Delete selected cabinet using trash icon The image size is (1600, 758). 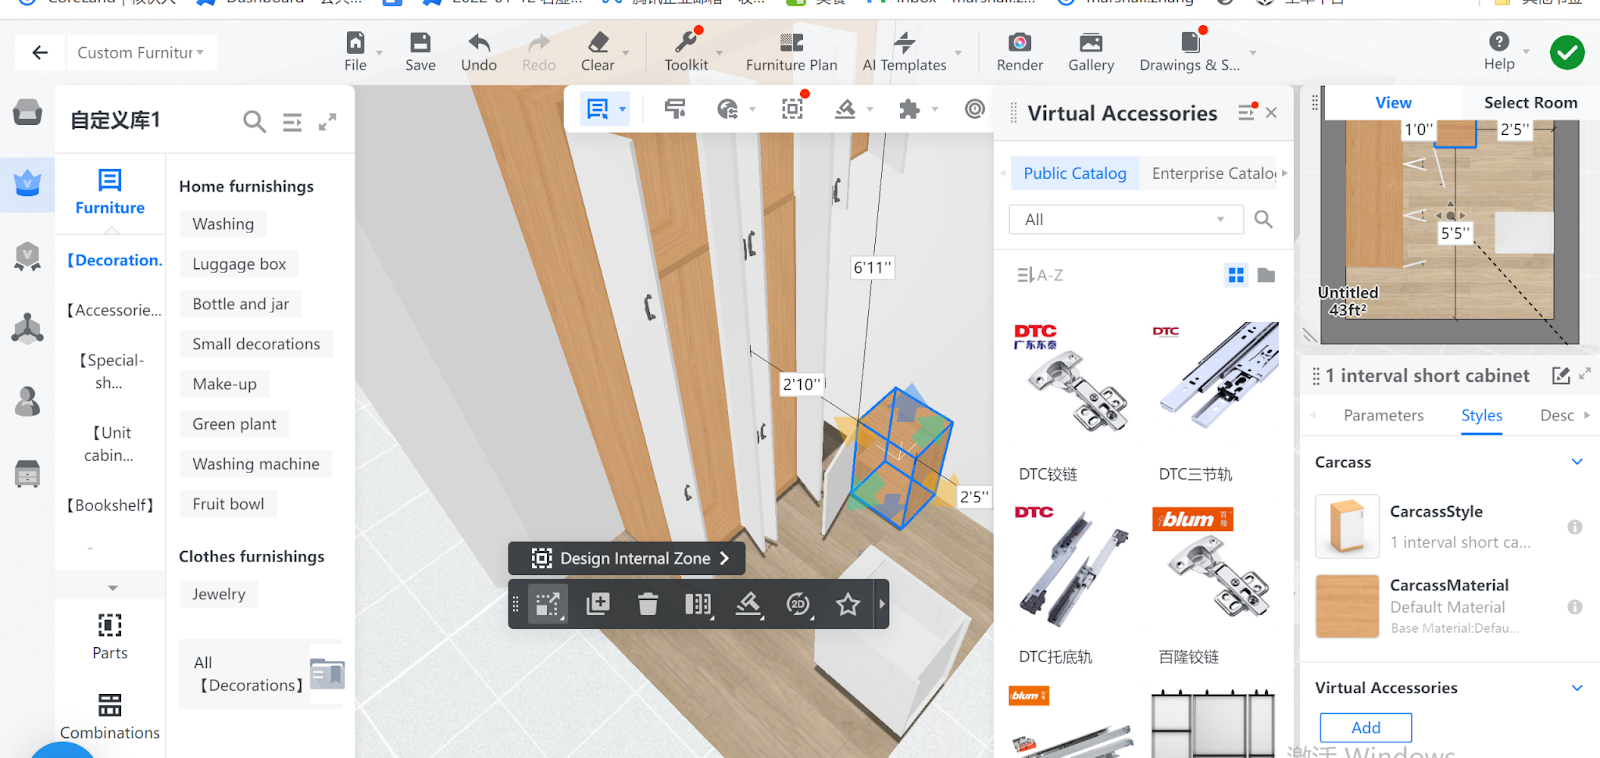pos(648,604)
